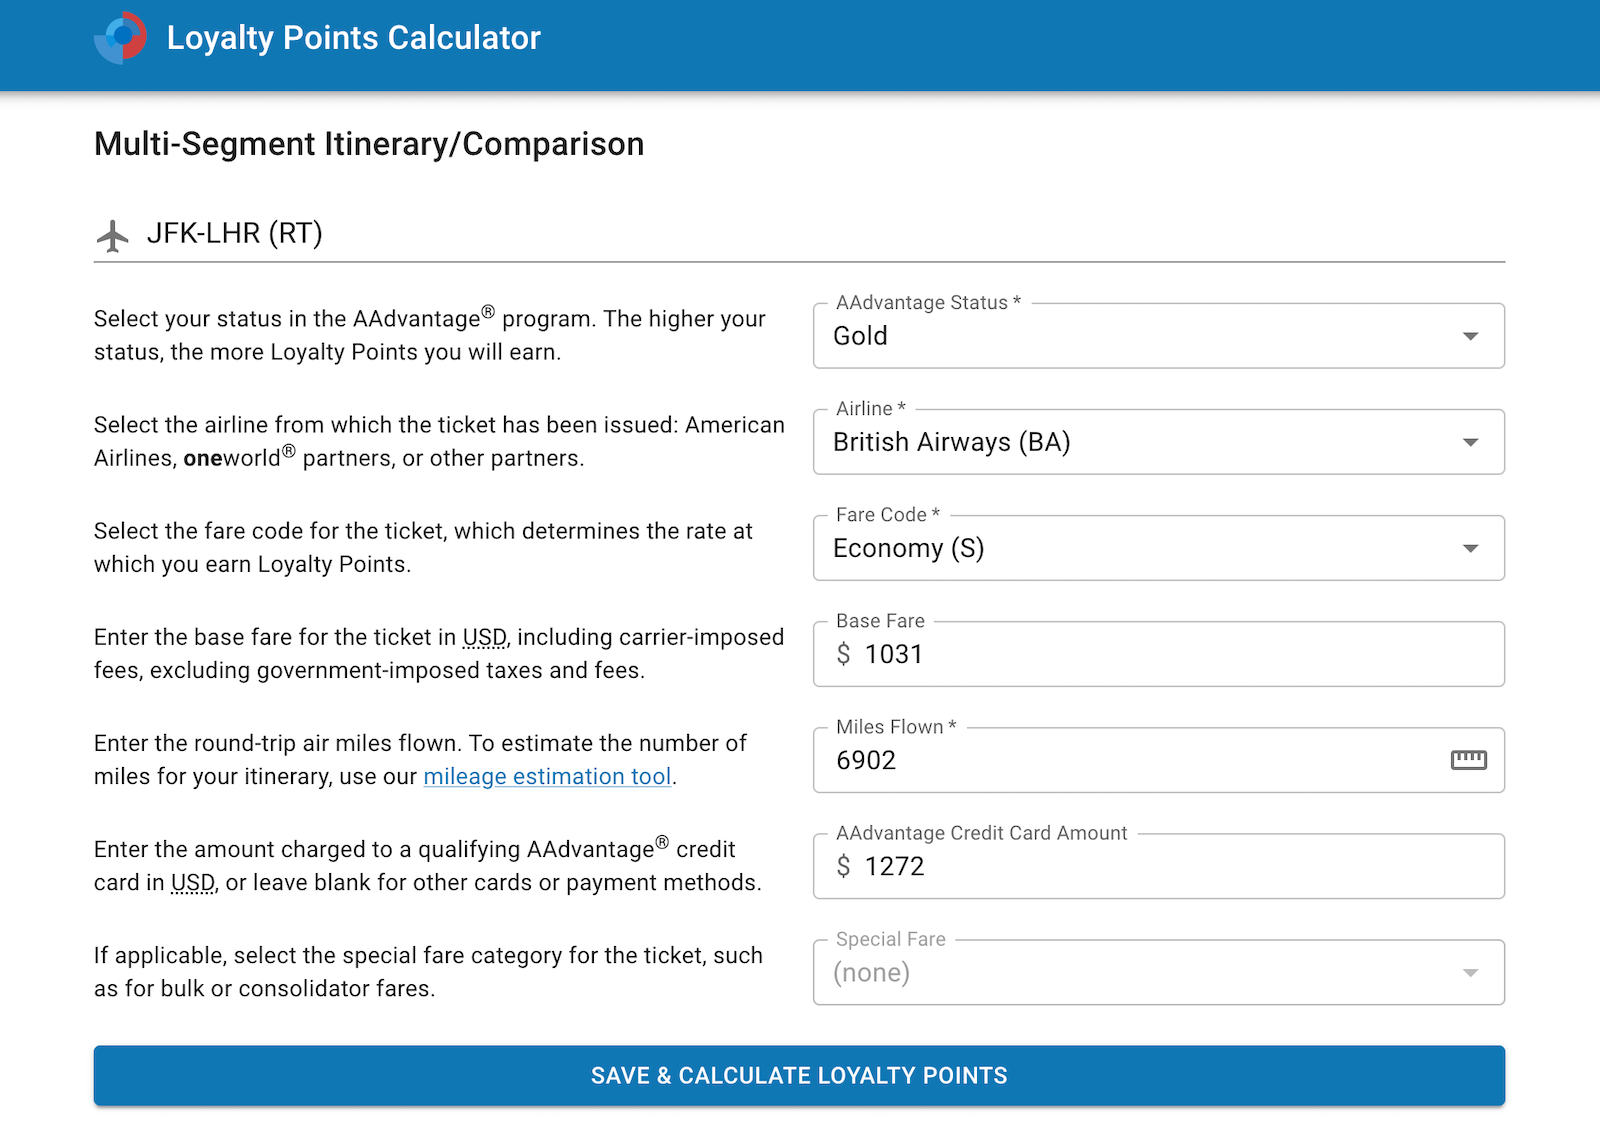1600x1134 pixels.
Task: Click the Loyalty Points Calculator logo
Action: pyautogui.click(x=120, y=38)
